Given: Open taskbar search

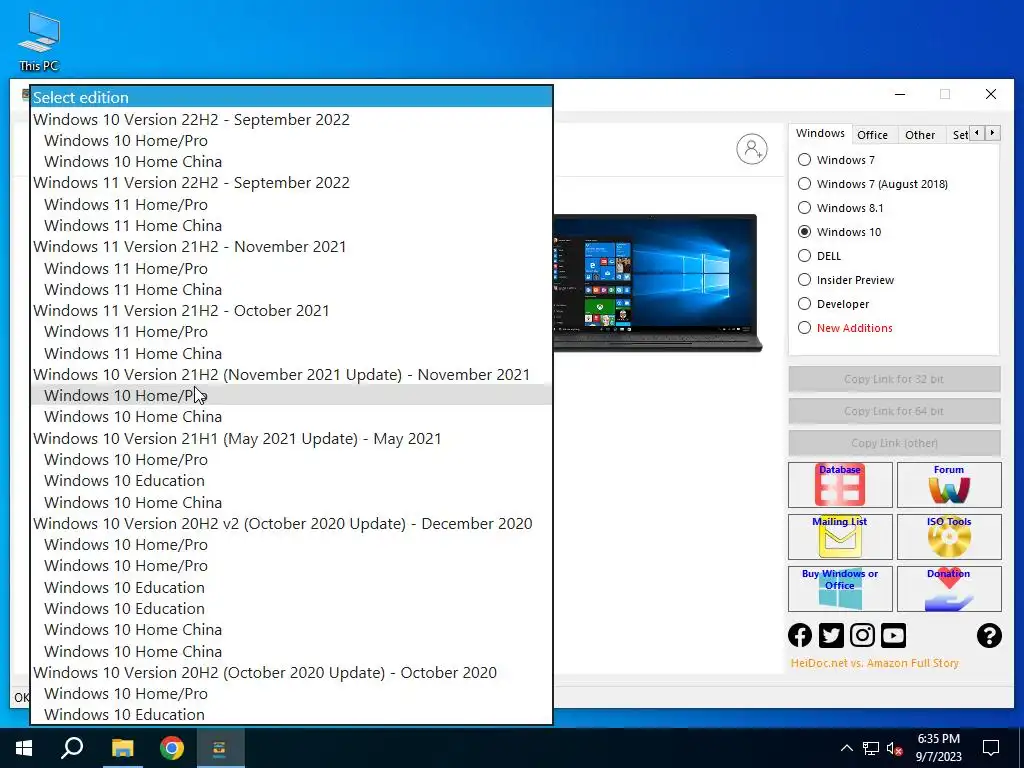Looking at the screenshot, I should 72,748.
